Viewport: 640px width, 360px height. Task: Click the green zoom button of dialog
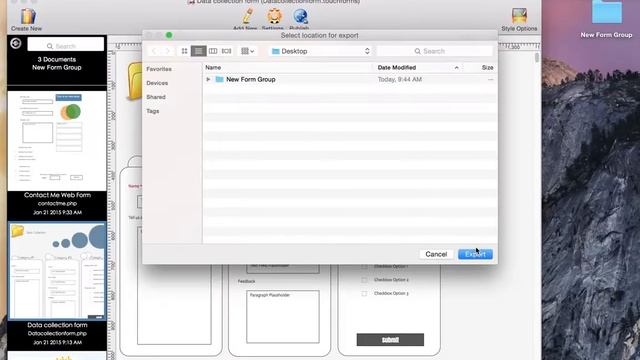pos(169,35)
